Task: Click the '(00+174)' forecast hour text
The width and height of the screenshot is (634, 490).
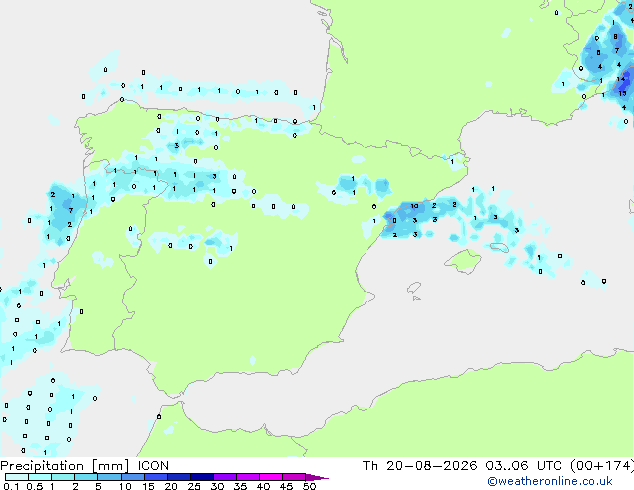Action: [x=602, y=466]
